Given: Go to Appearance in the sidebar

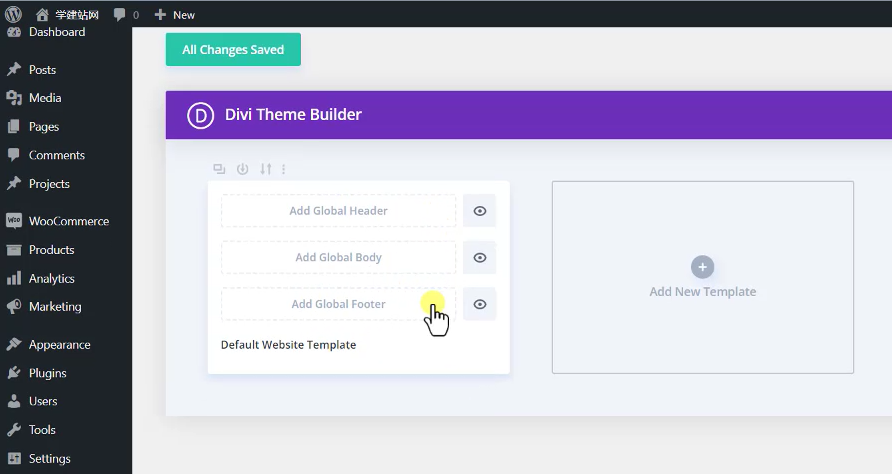Looking at the screenshot, I should [x=59, y=345].
